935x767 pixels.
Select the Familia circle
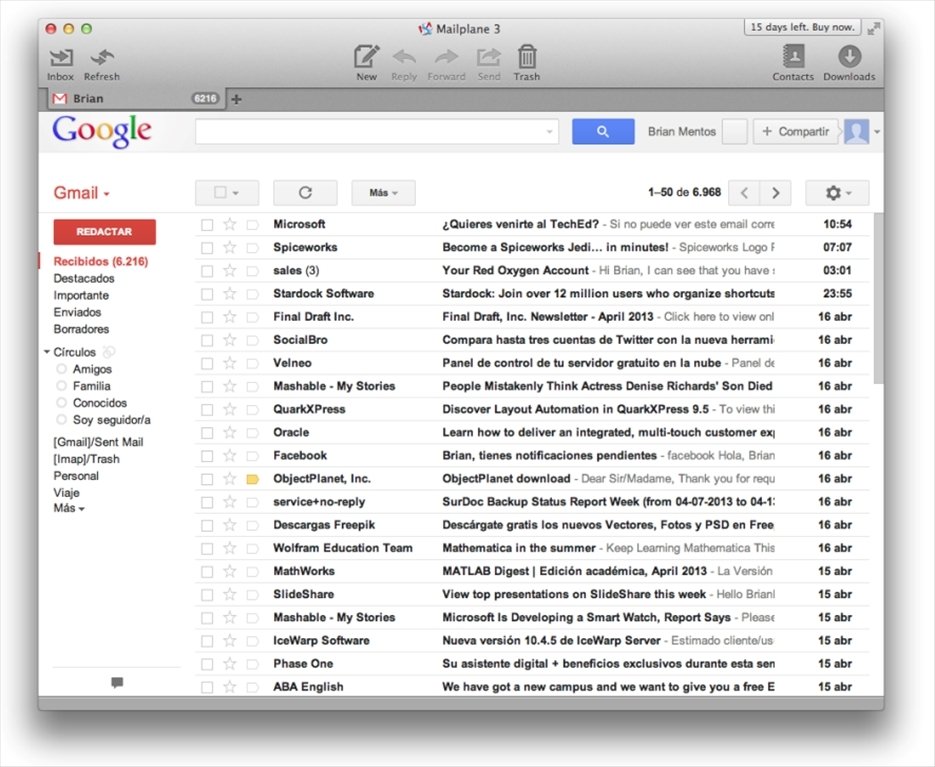91,386
